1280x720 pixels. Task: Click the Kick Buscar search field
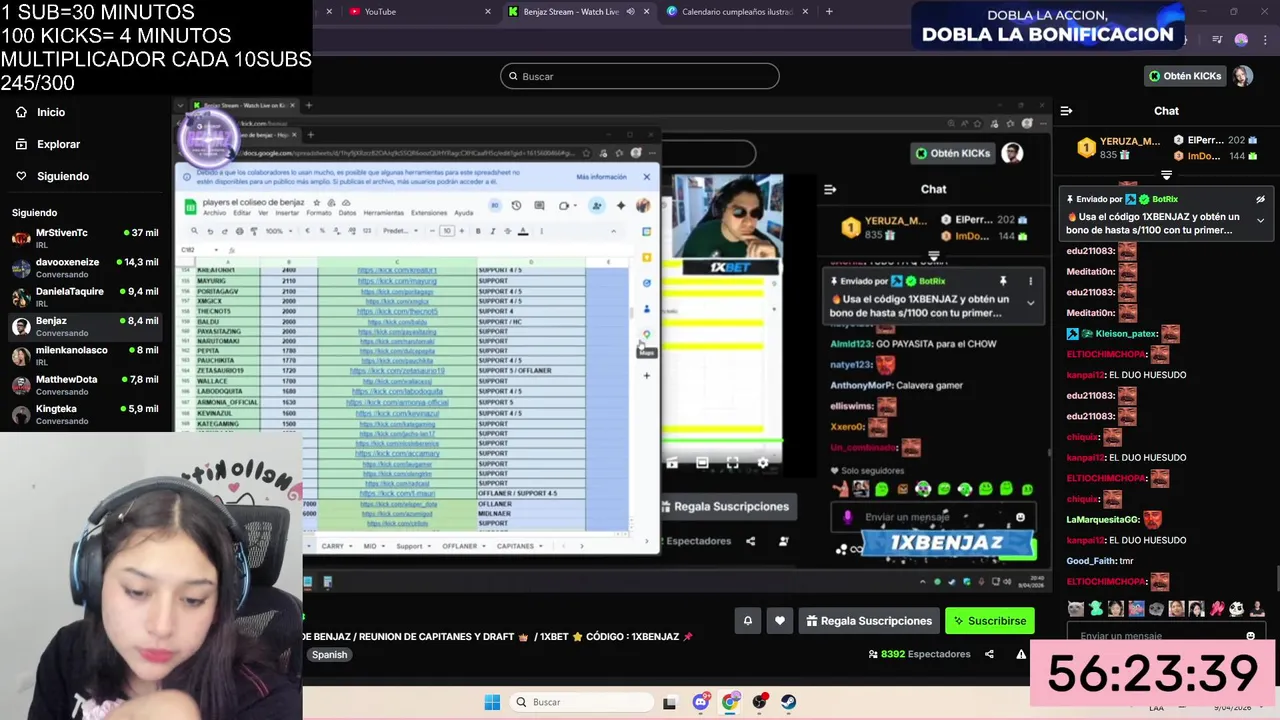pos(640,76)
